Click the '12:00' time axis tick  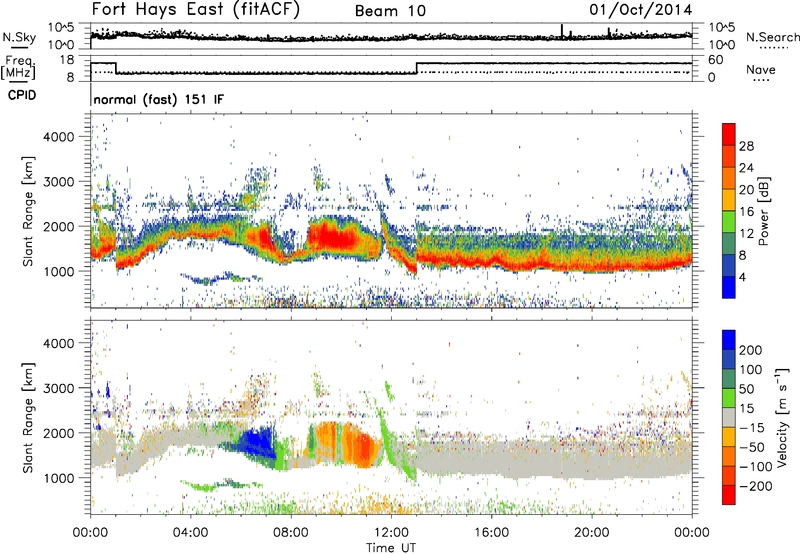click(x=391, y=532)
